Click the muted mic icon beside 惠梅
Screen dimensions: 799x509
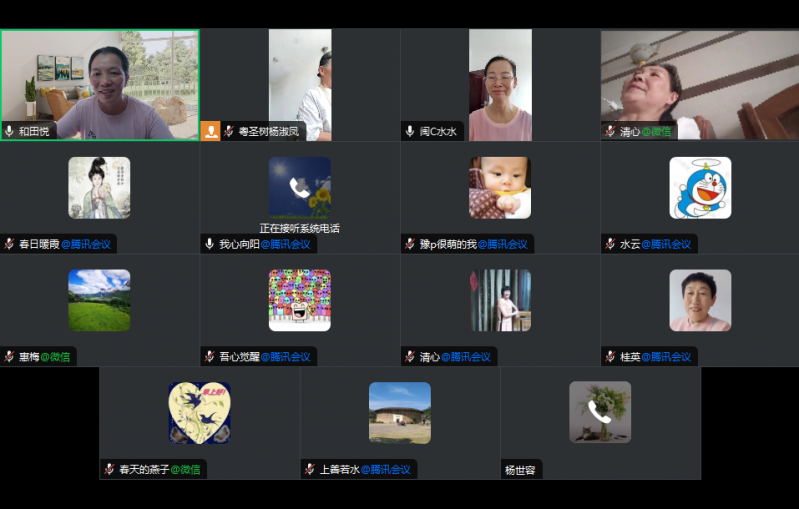click(x=10, y=357)
